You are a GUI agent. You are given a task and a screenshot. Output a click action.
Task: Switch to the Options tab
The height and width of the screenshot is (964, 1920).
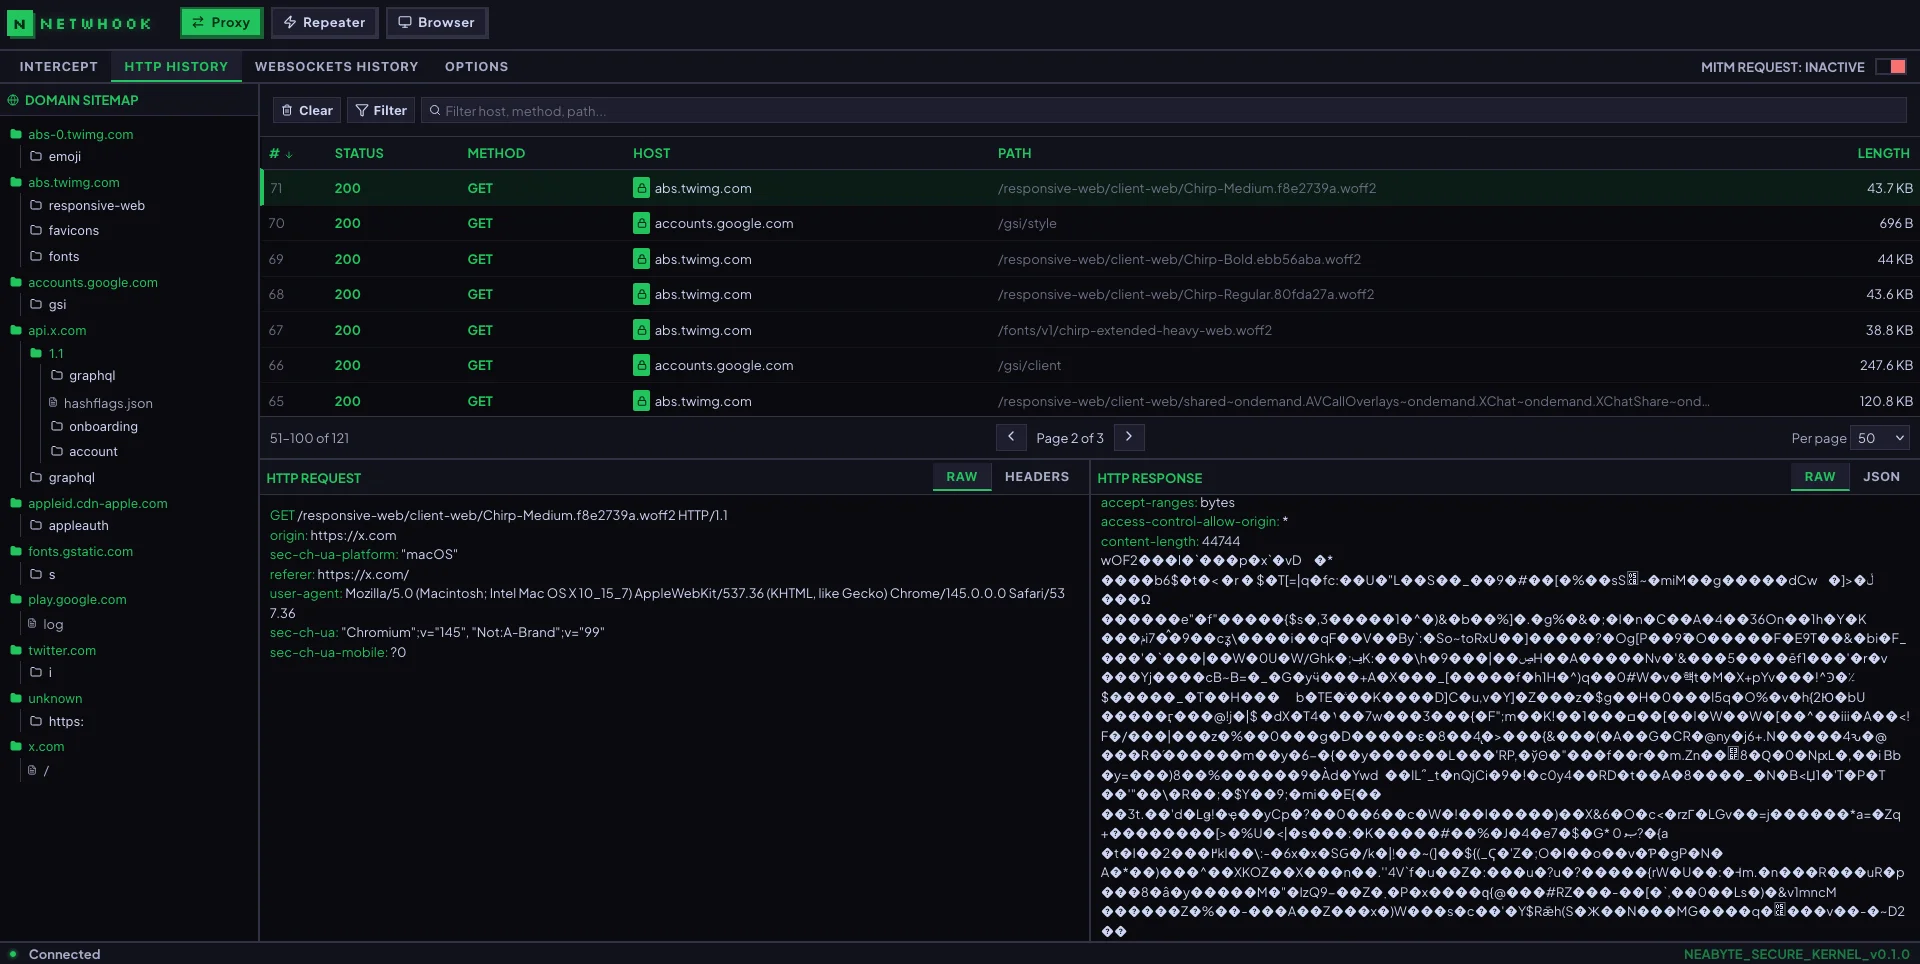477,67
